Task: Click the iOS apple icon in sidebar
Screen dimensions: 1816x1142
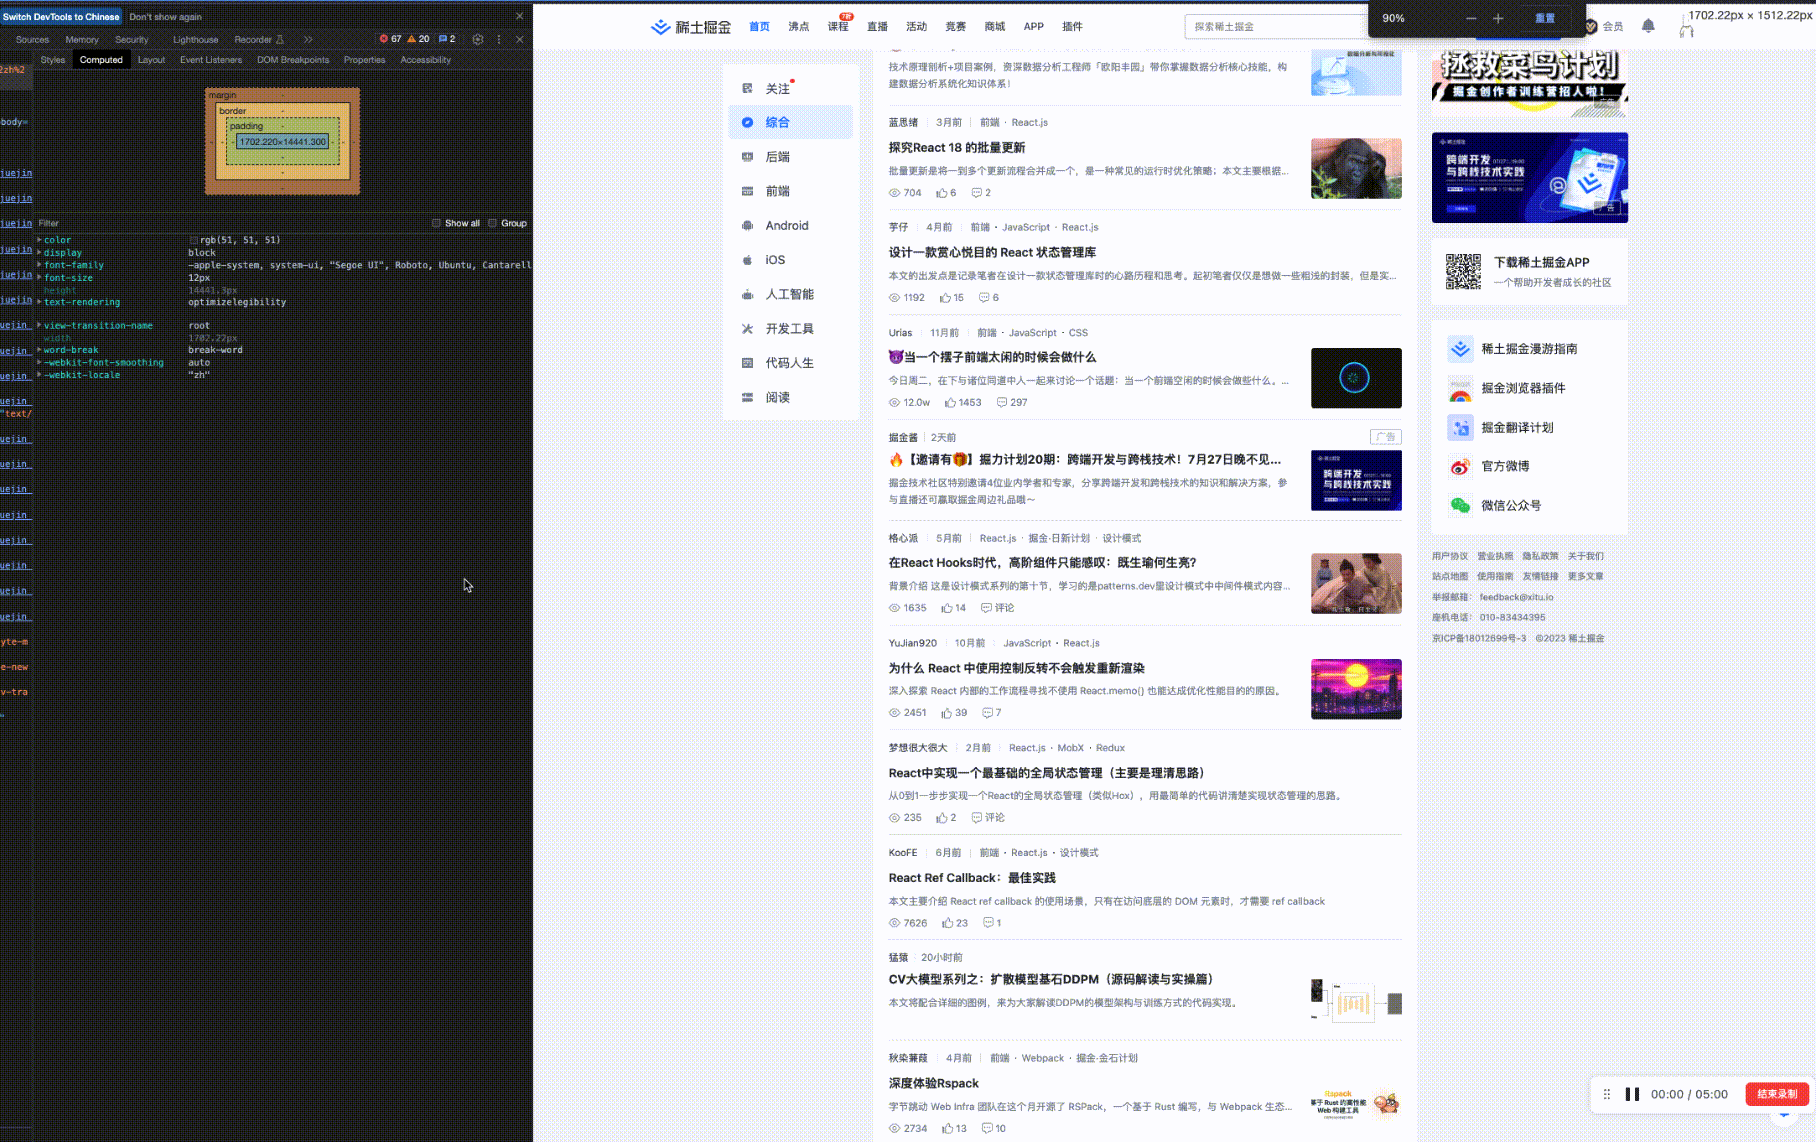Action: pos(747,260)
